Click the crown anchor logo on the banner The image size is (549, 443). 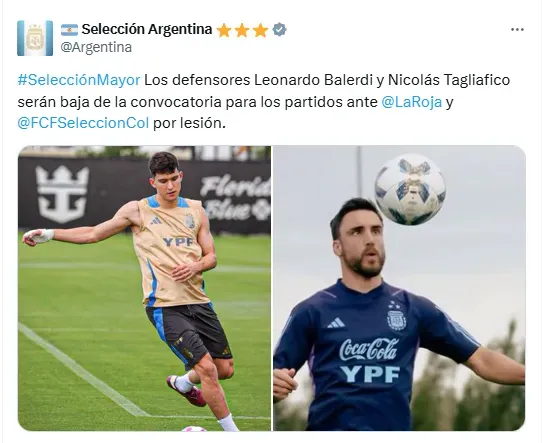pyautogui.click(x=62, y=194)
